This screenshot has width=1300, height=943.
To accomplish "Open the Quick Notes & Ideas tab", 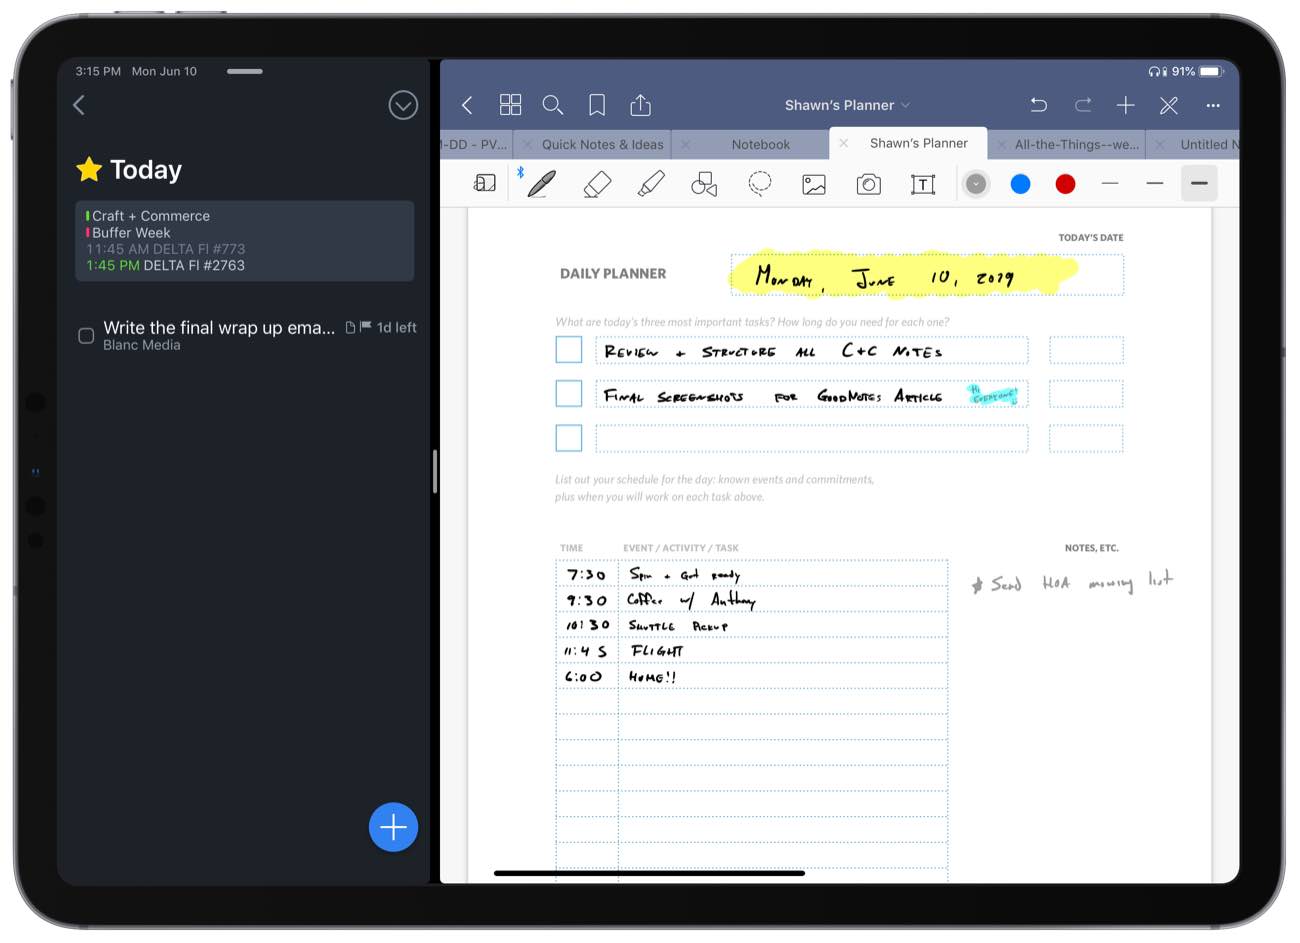I will [601, 144].
